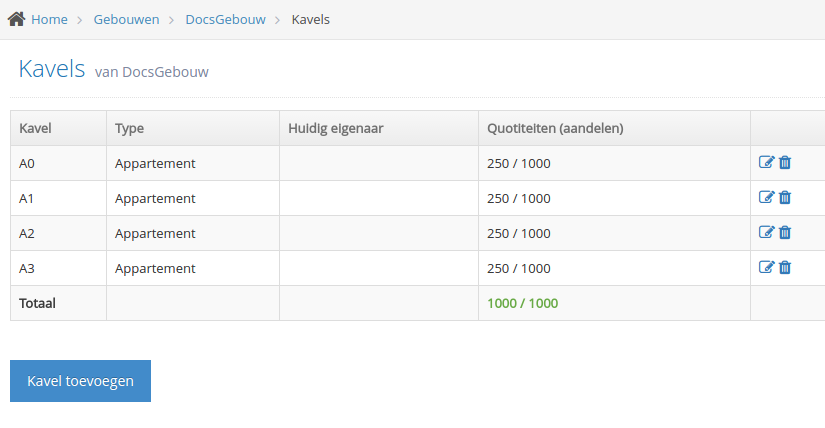Delete kavel A0 using trash icon
The image size is (825, 428).
785,162
